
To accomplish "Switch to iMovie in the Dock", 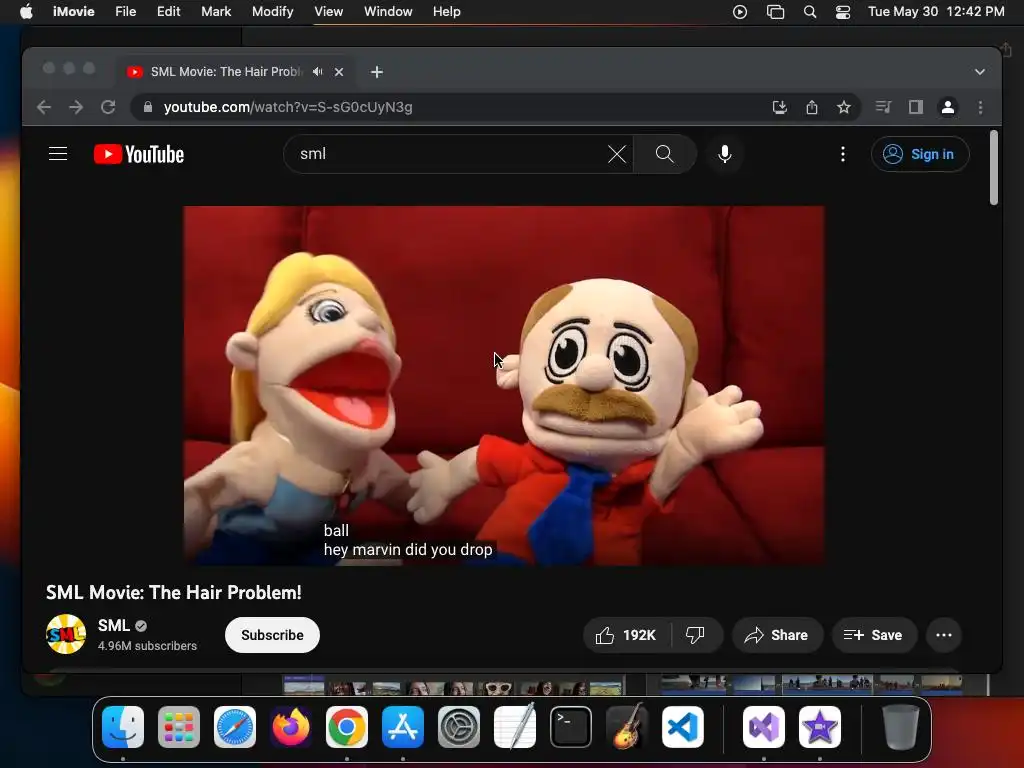I will 820,727.
